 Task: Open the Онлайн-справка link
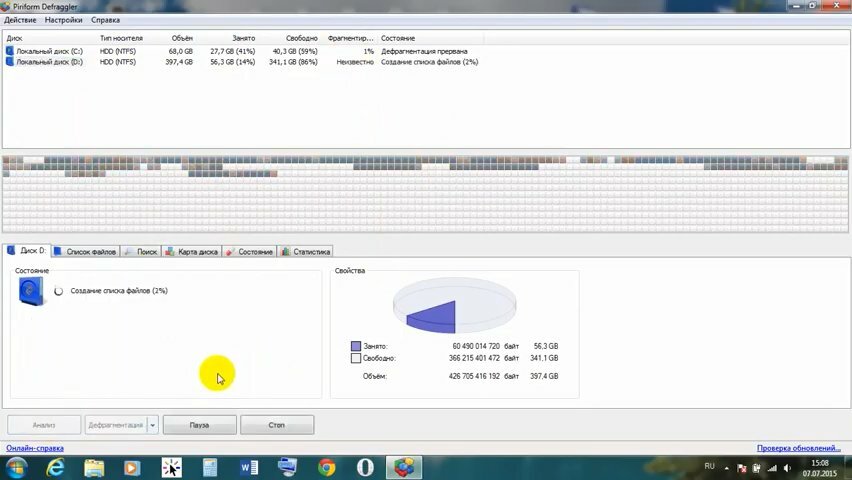(x=35, y=448)
